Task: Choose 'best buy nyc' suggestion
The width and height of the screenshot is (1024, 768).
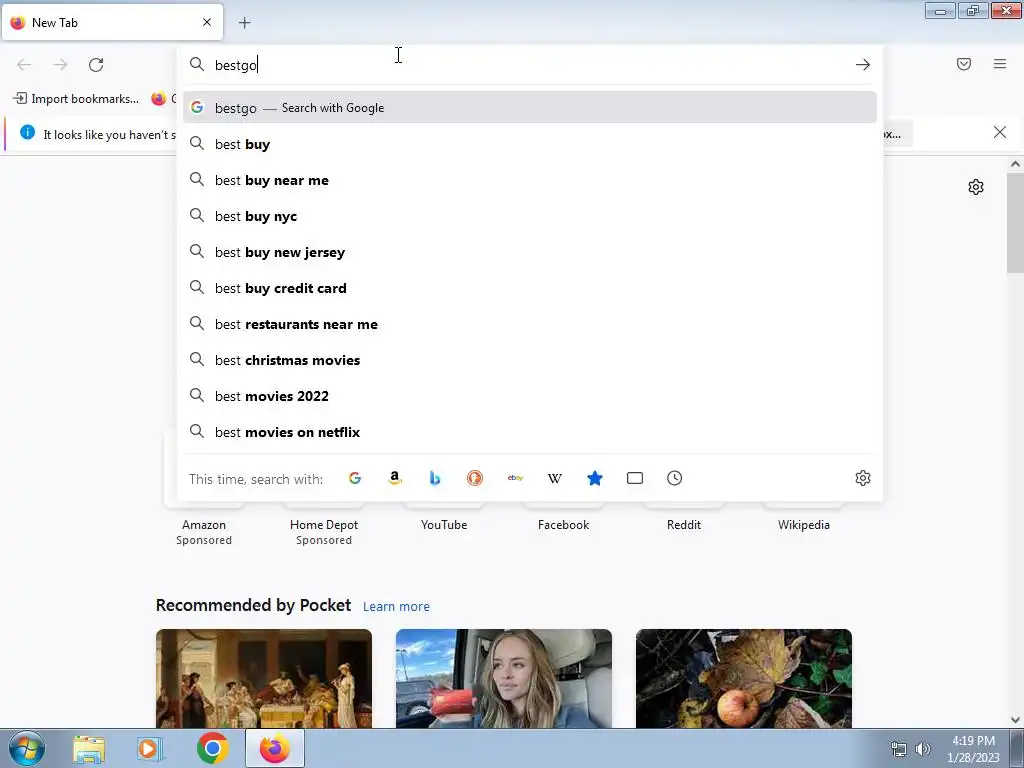Action: point(530,216)
